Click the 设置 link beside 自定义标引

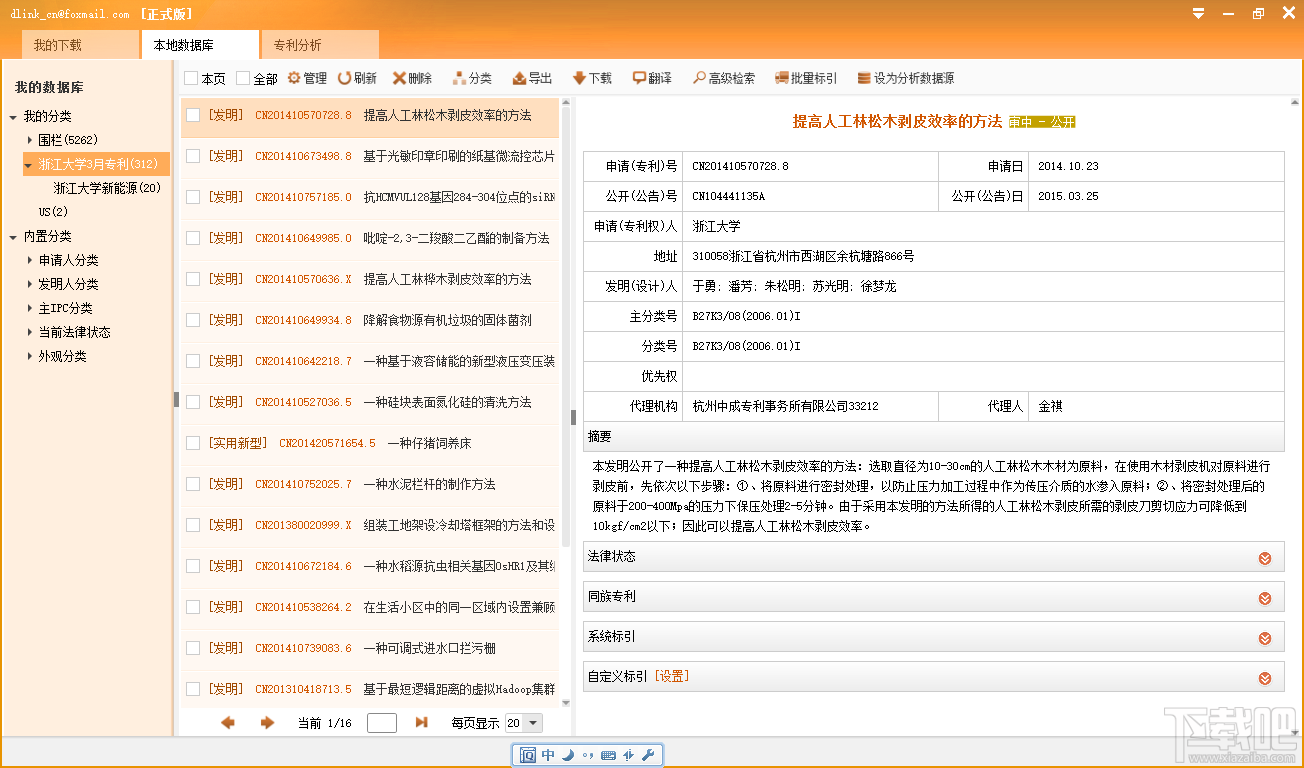pyautogui.click(x=671, y=676)
